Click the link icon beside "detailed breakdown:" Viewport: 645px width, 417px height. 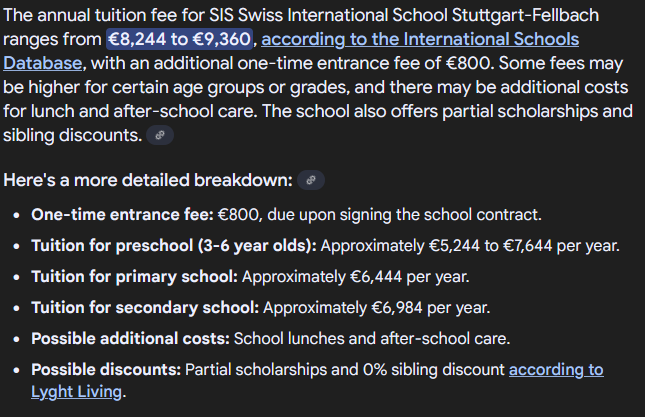point(311,181)
